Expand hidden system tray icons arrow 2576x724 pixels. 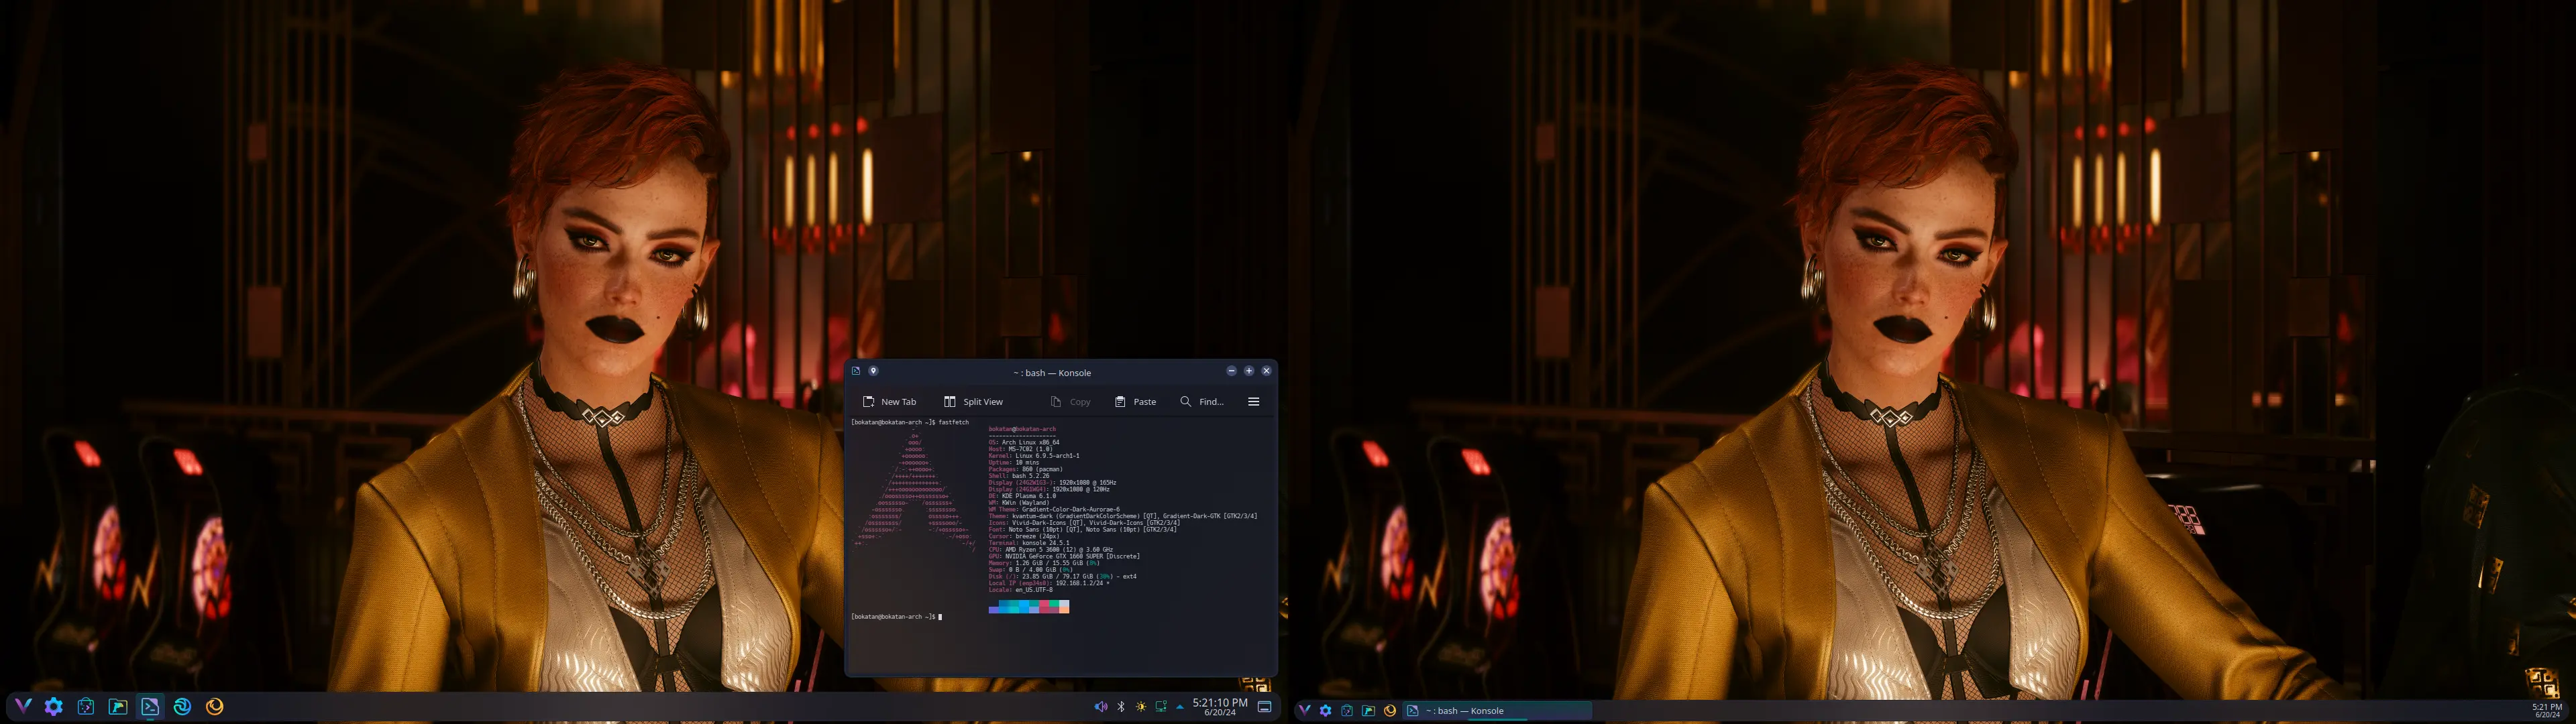(1180, 706)
